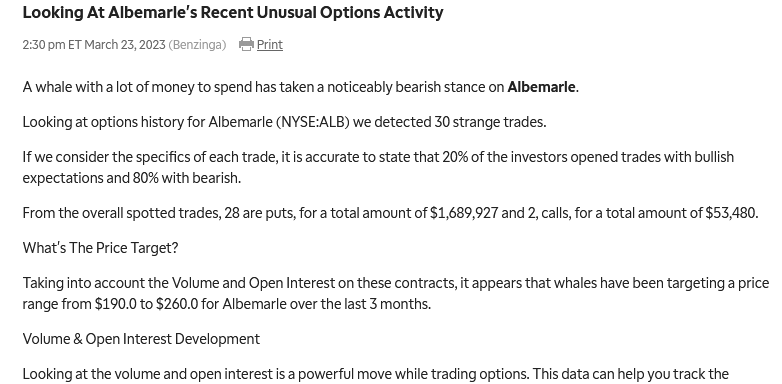Click the bold Albemarle word in first paragraph
This screenshot has height=384, width=782.
[x=541, y=87]
